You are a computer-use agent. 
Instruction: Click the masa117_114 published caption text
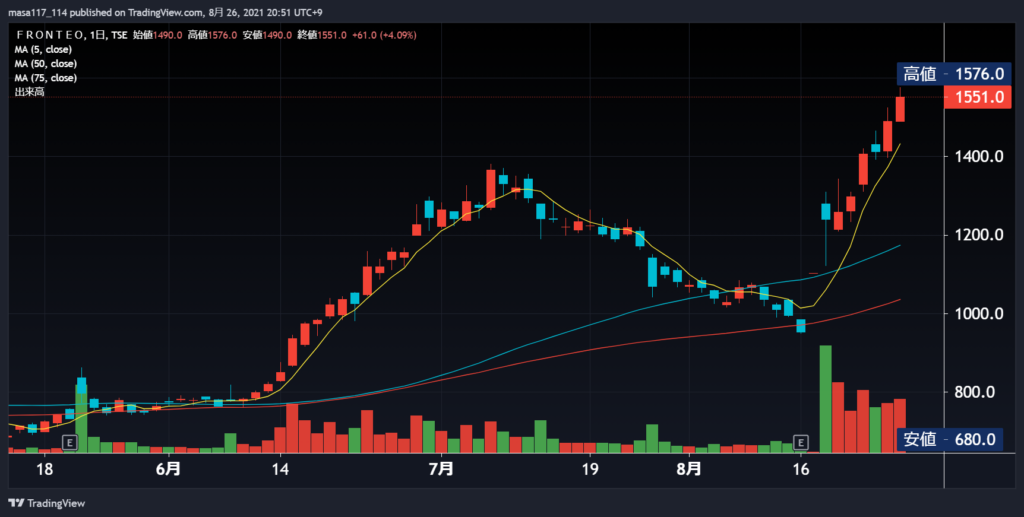(165, 12)
